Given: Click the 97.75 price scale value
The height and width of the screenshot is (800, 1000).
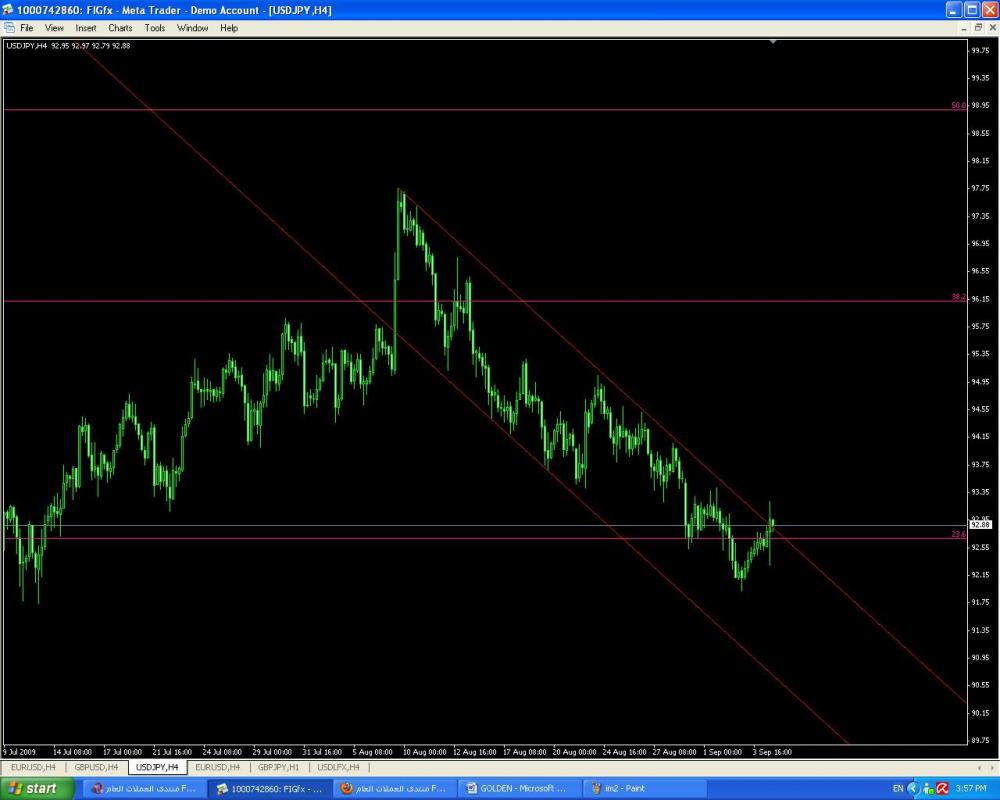Looking at the screenshot, I should tap(980, 188).
